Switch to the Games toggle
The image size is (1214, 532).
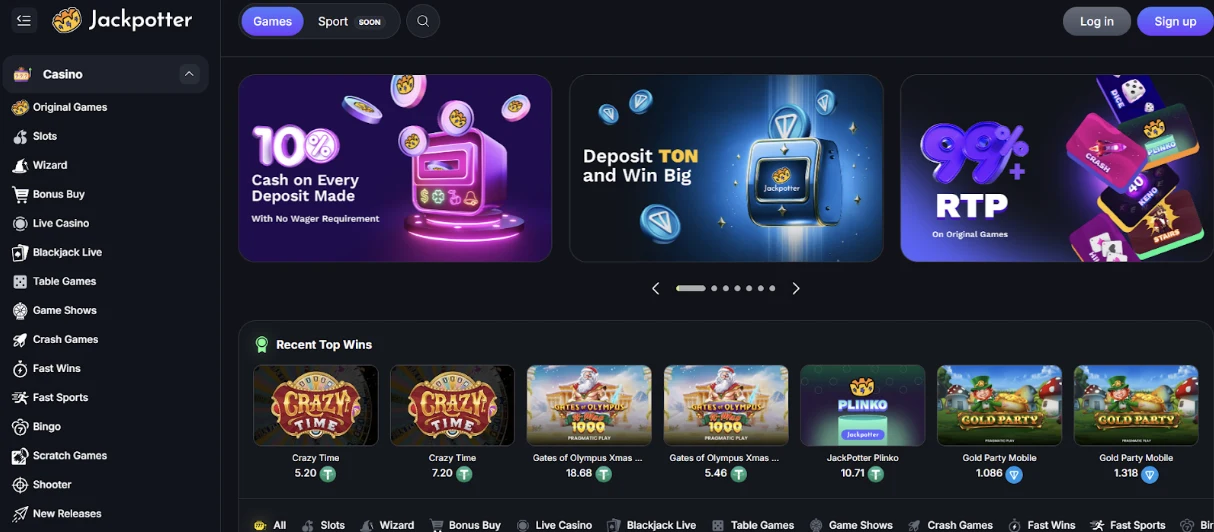tap(272, 21)
